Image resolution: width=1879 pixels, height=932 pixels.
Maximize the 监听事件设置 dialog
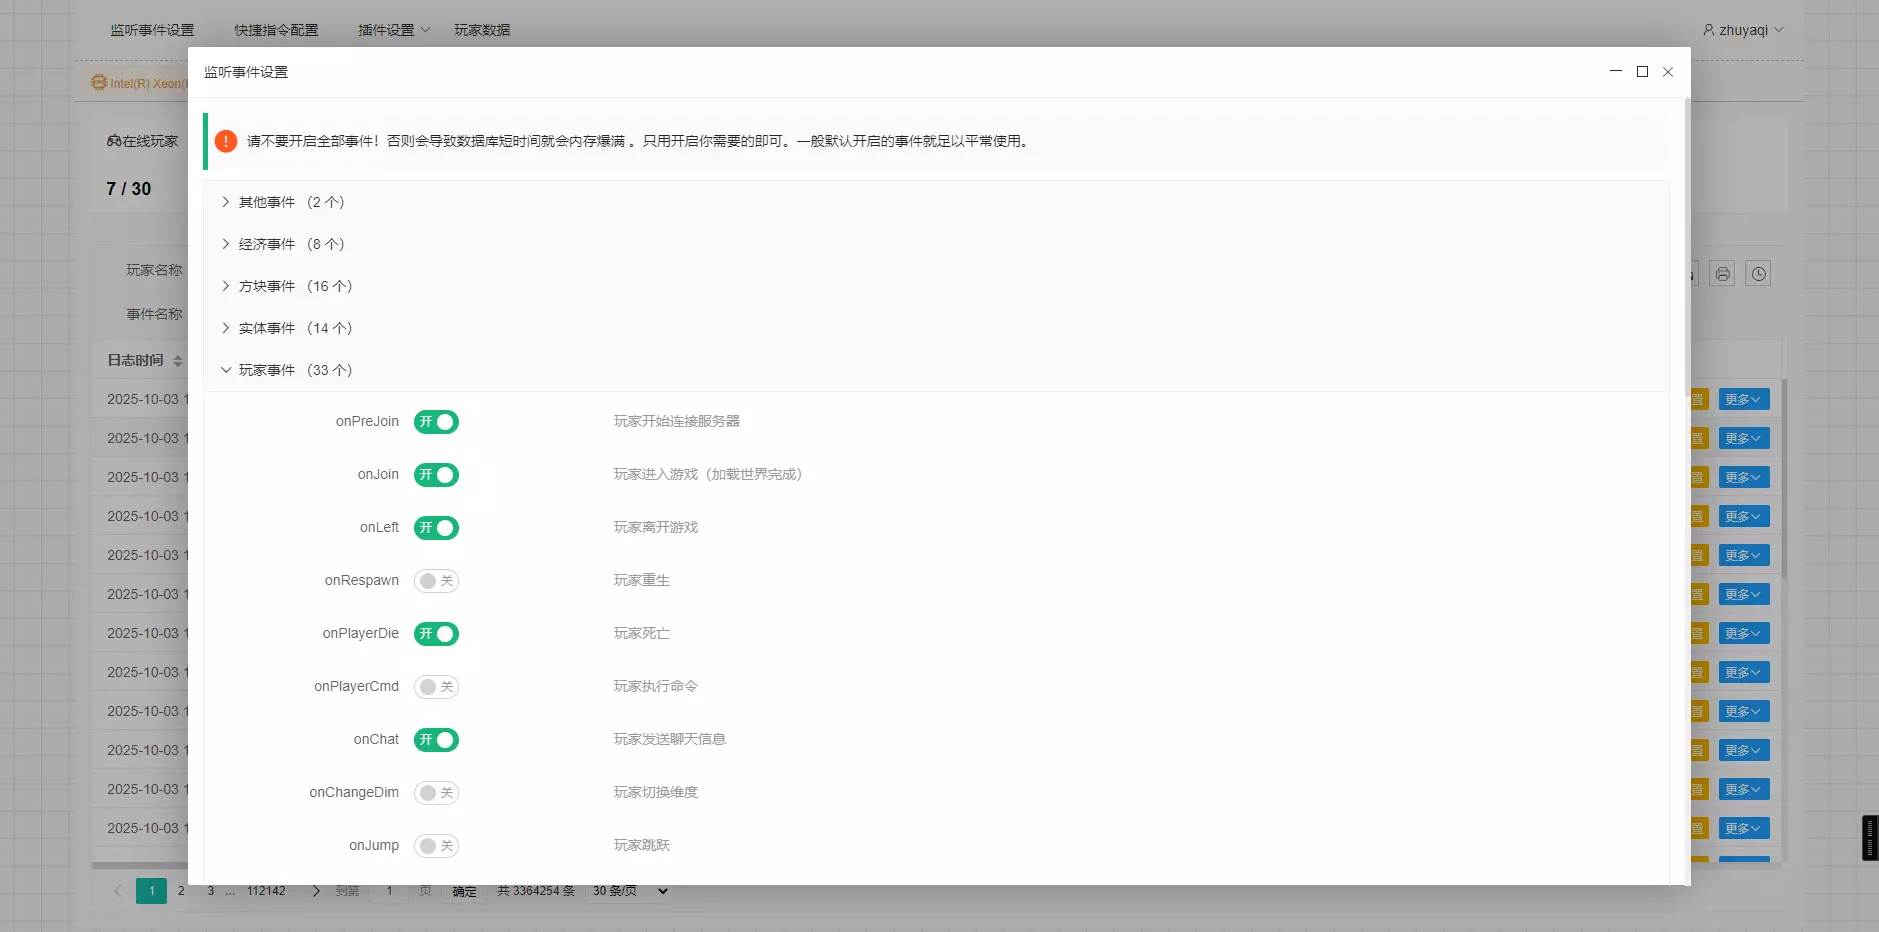[x=1642, y=72]
